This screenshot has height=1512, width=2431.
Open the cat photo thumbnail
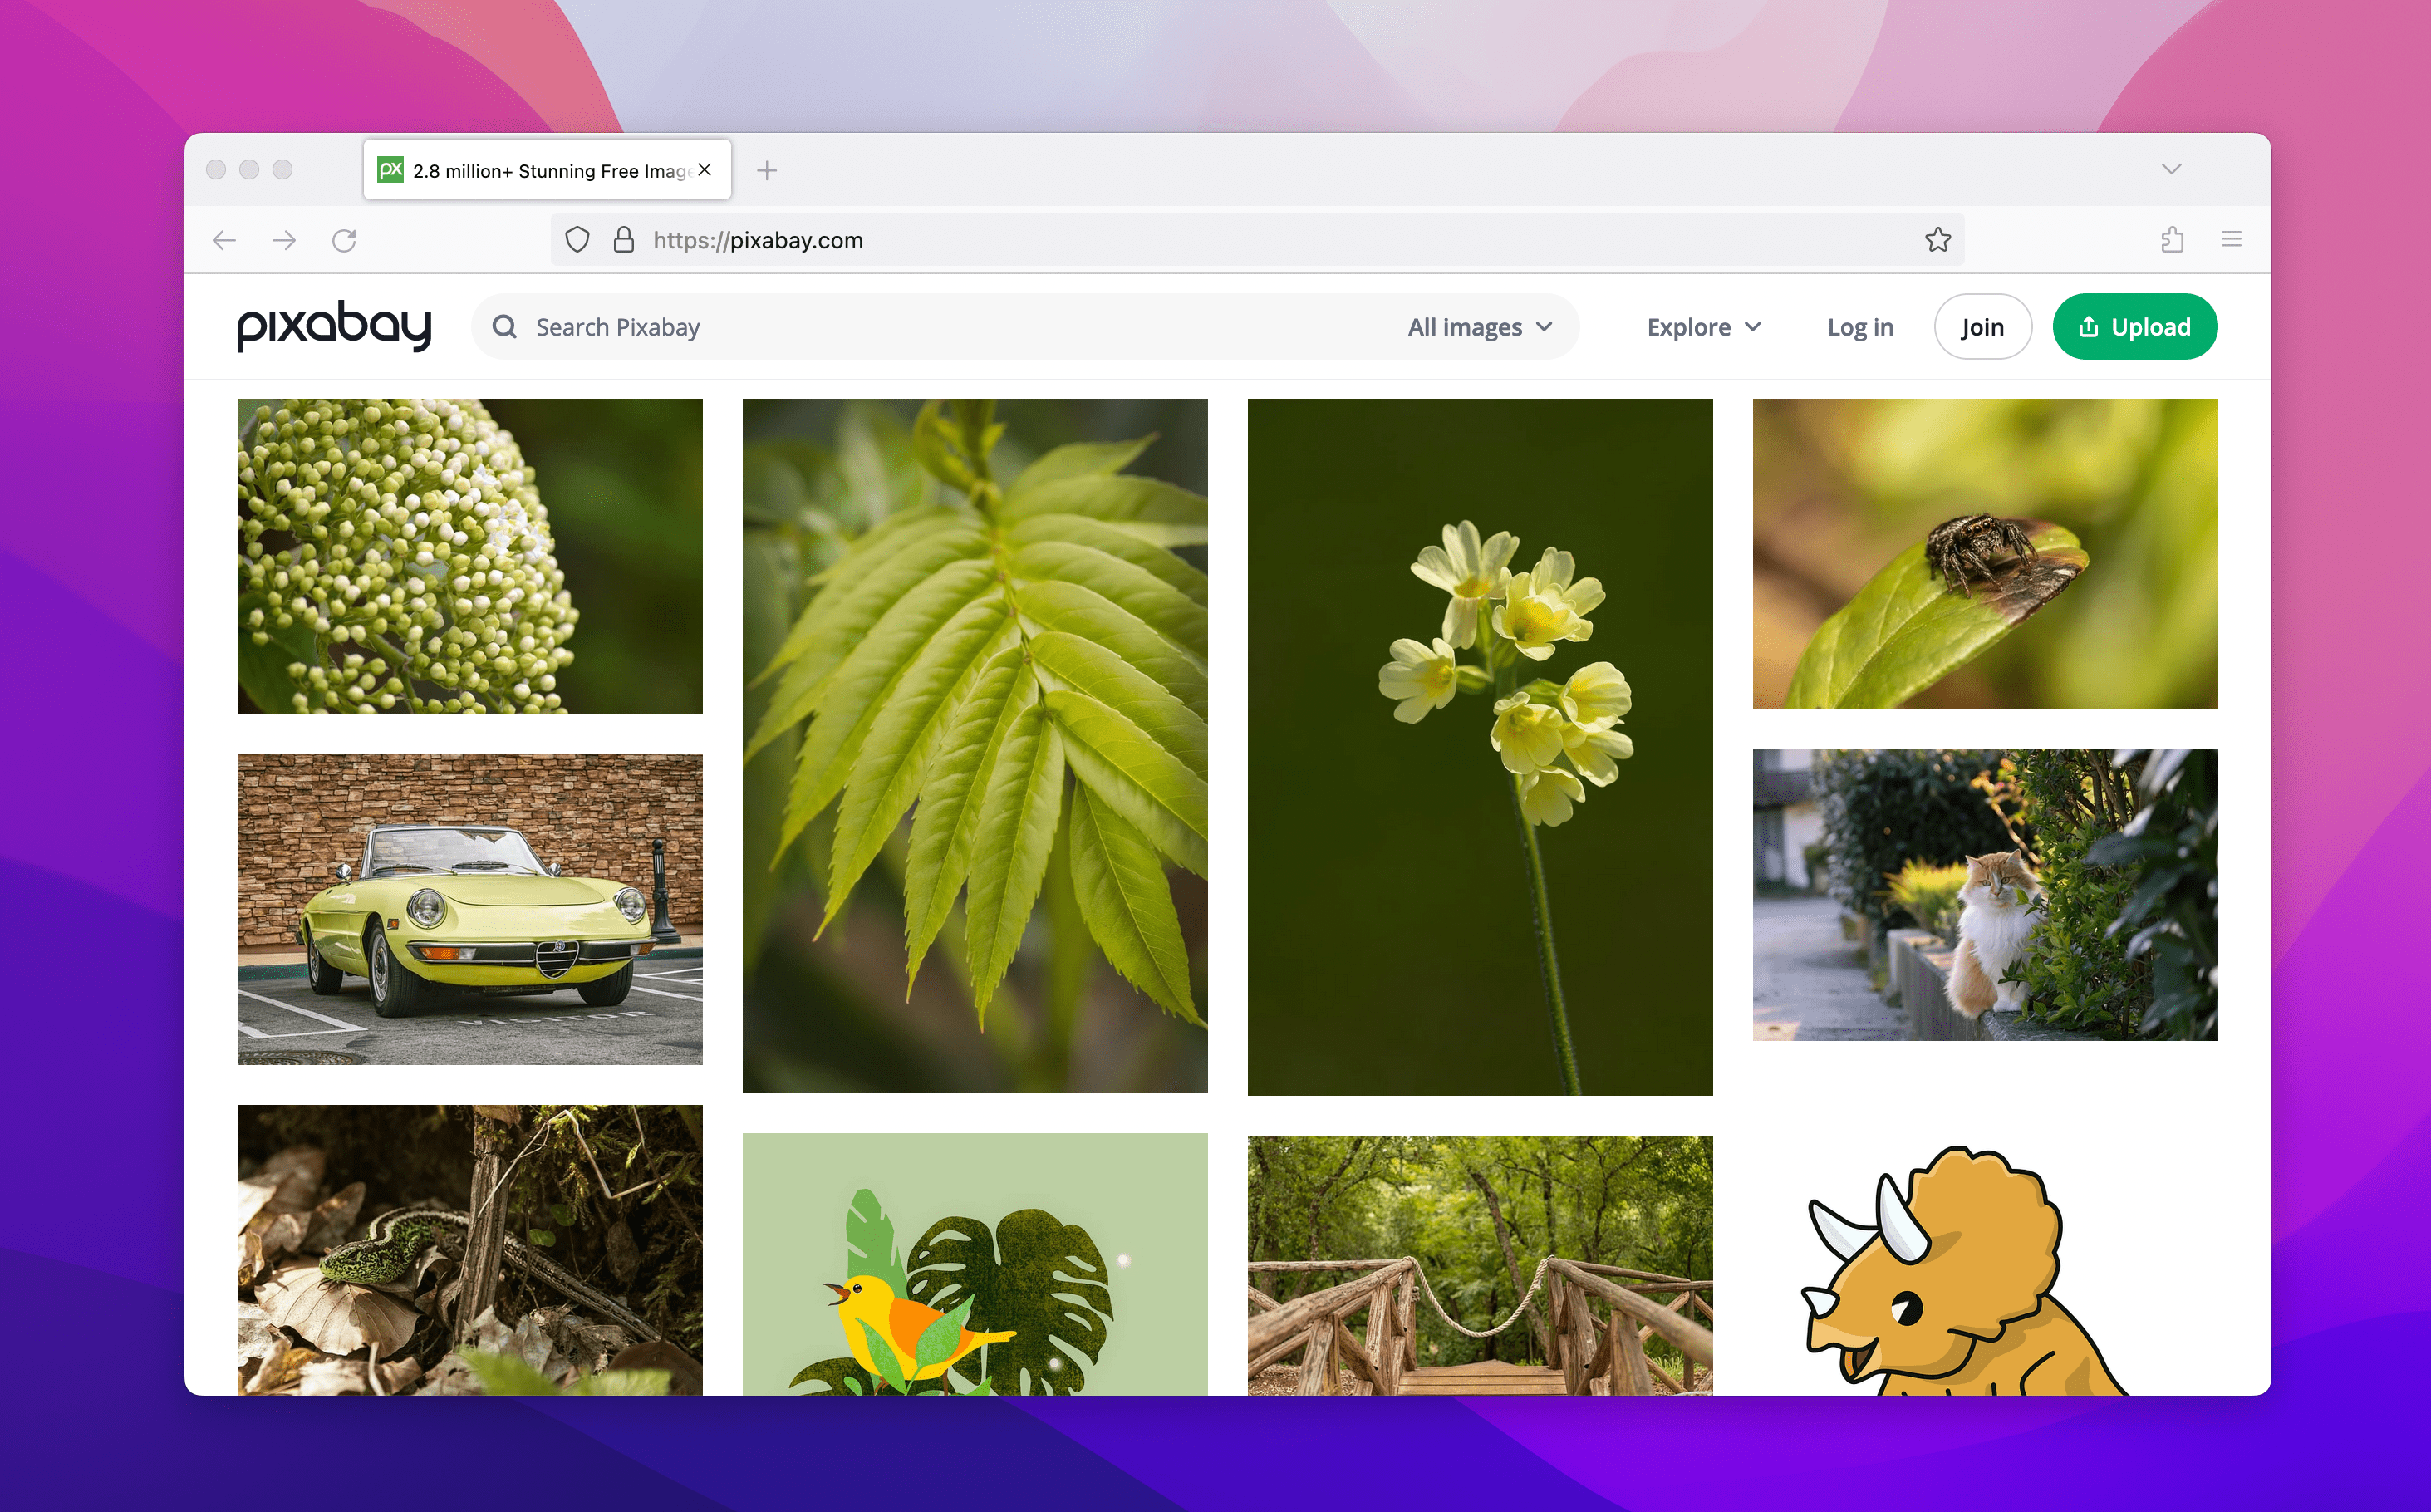1984,896
